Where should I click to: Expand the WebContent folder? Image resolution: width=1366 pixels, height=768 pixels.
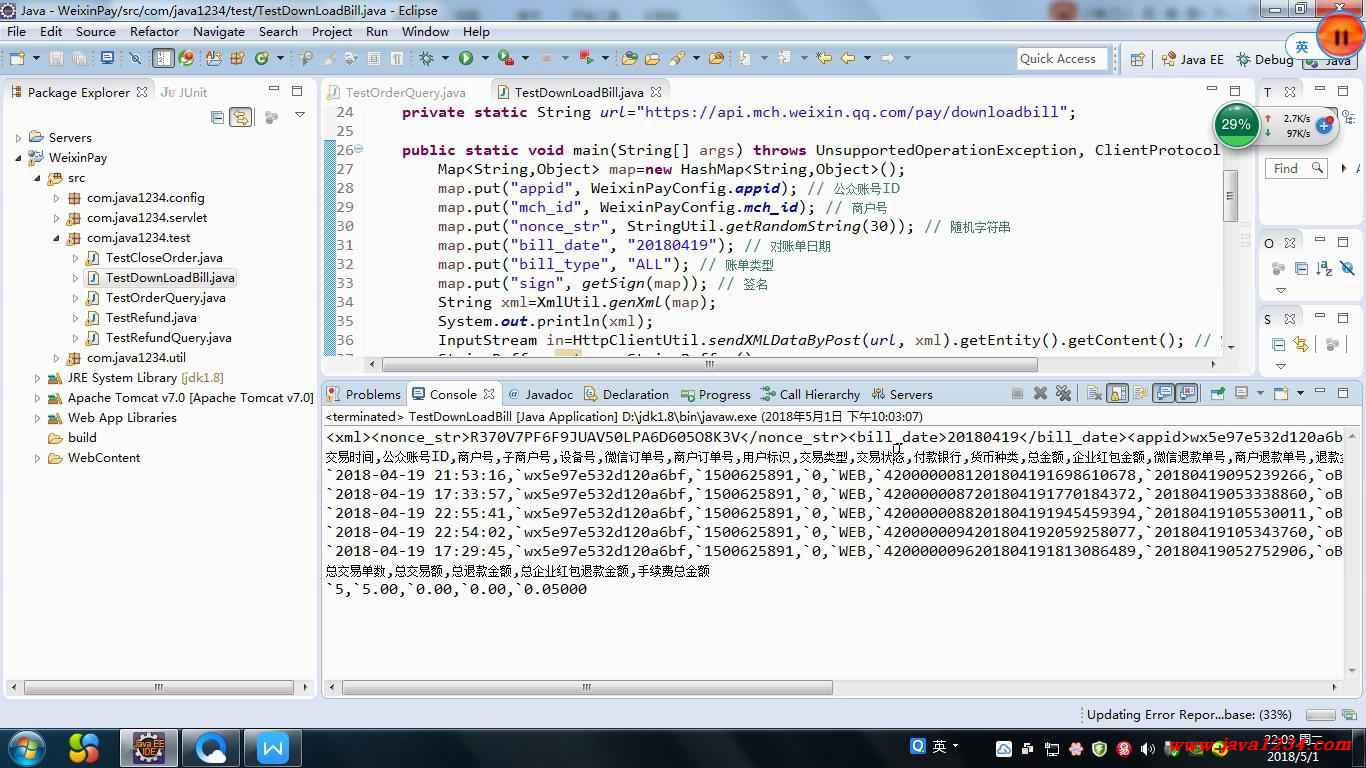(37, 458)
